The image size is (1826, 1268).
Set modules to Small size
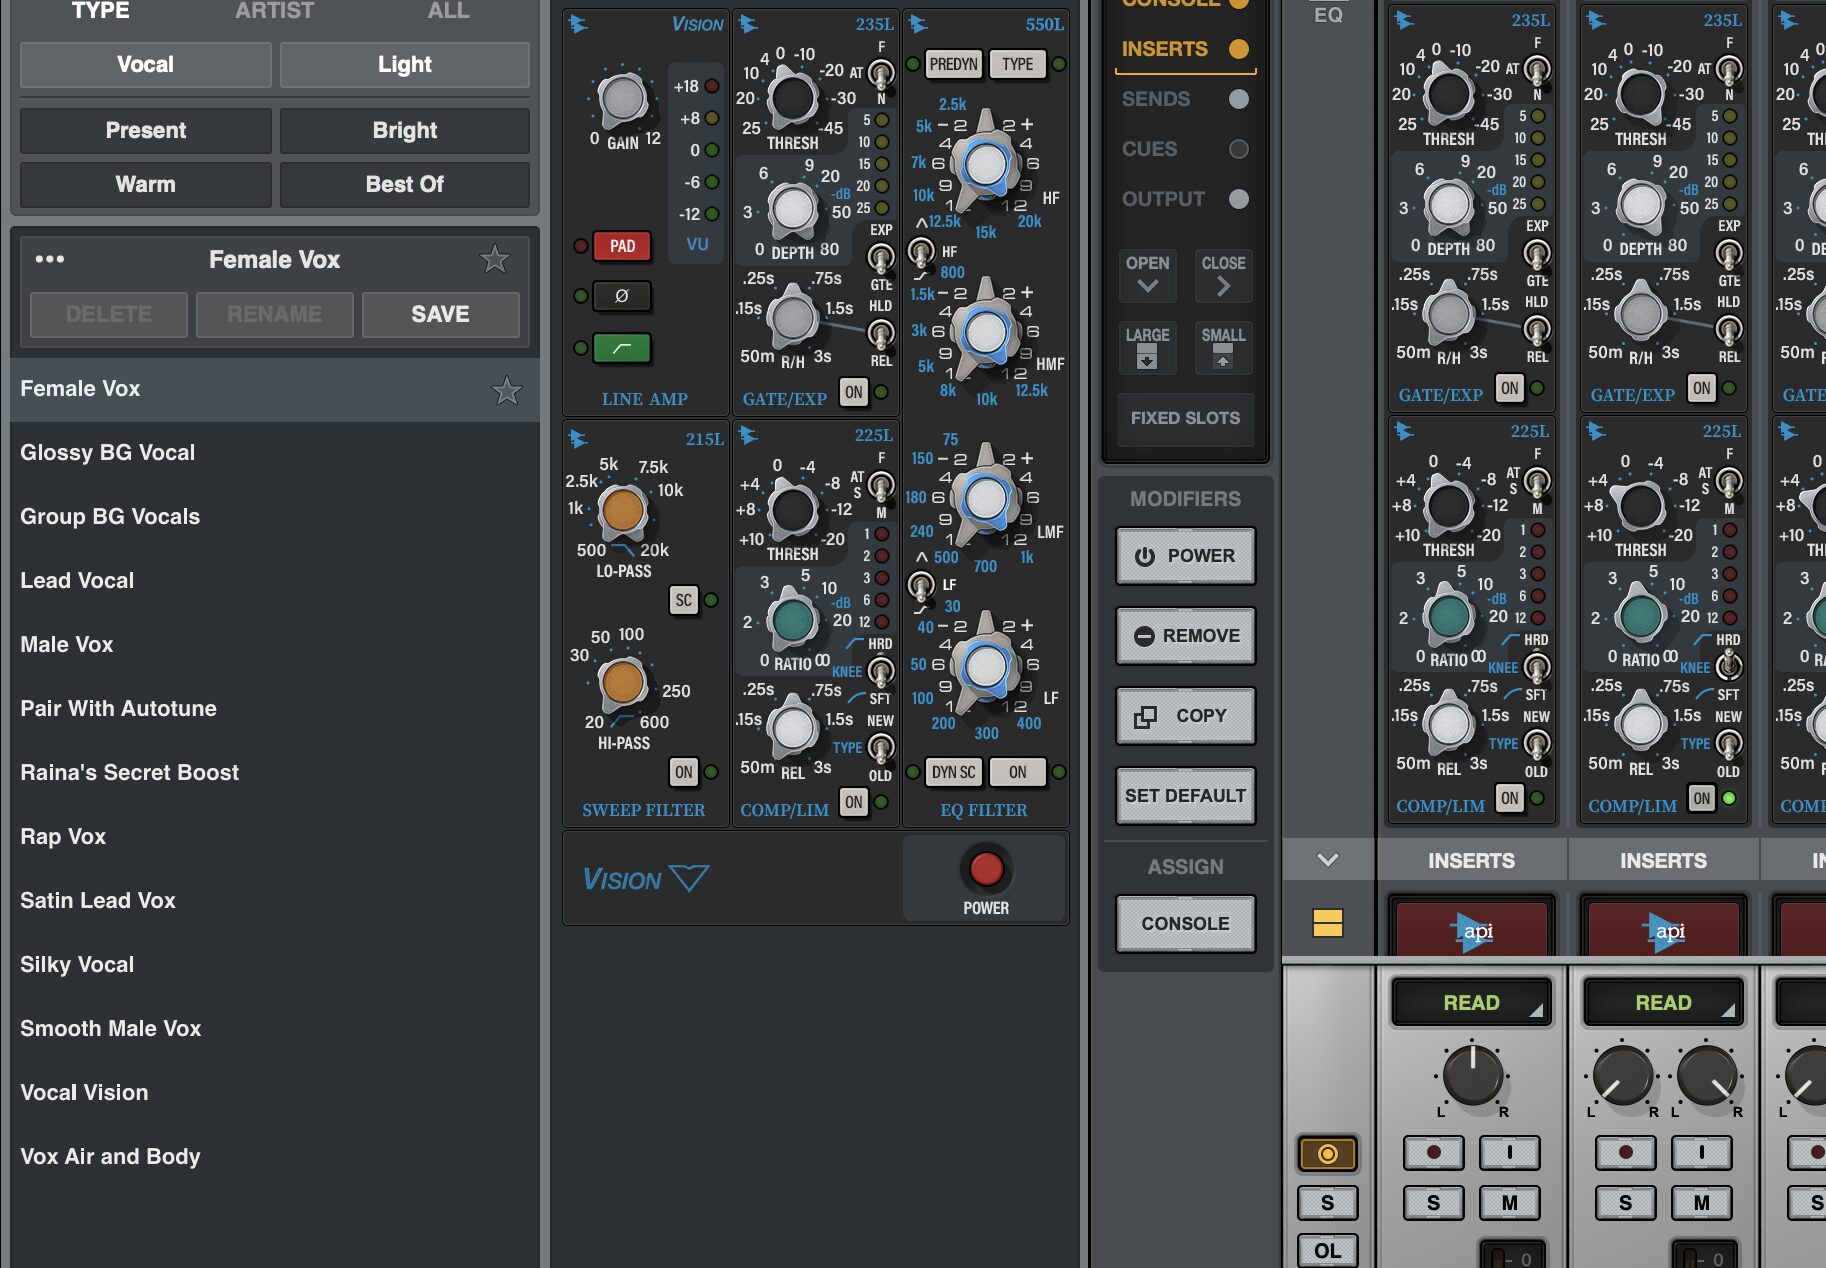coord(1223,347)
